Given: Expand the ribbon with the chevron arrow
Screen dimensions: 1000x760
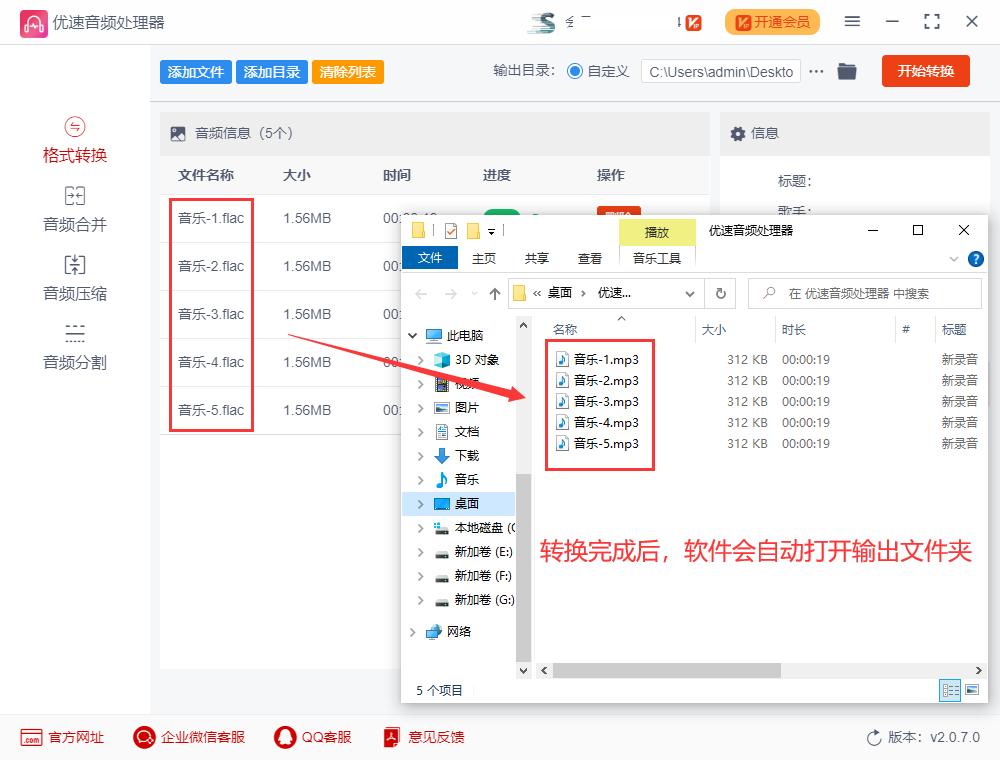Looking at the screenshot, I should (954, 258).
